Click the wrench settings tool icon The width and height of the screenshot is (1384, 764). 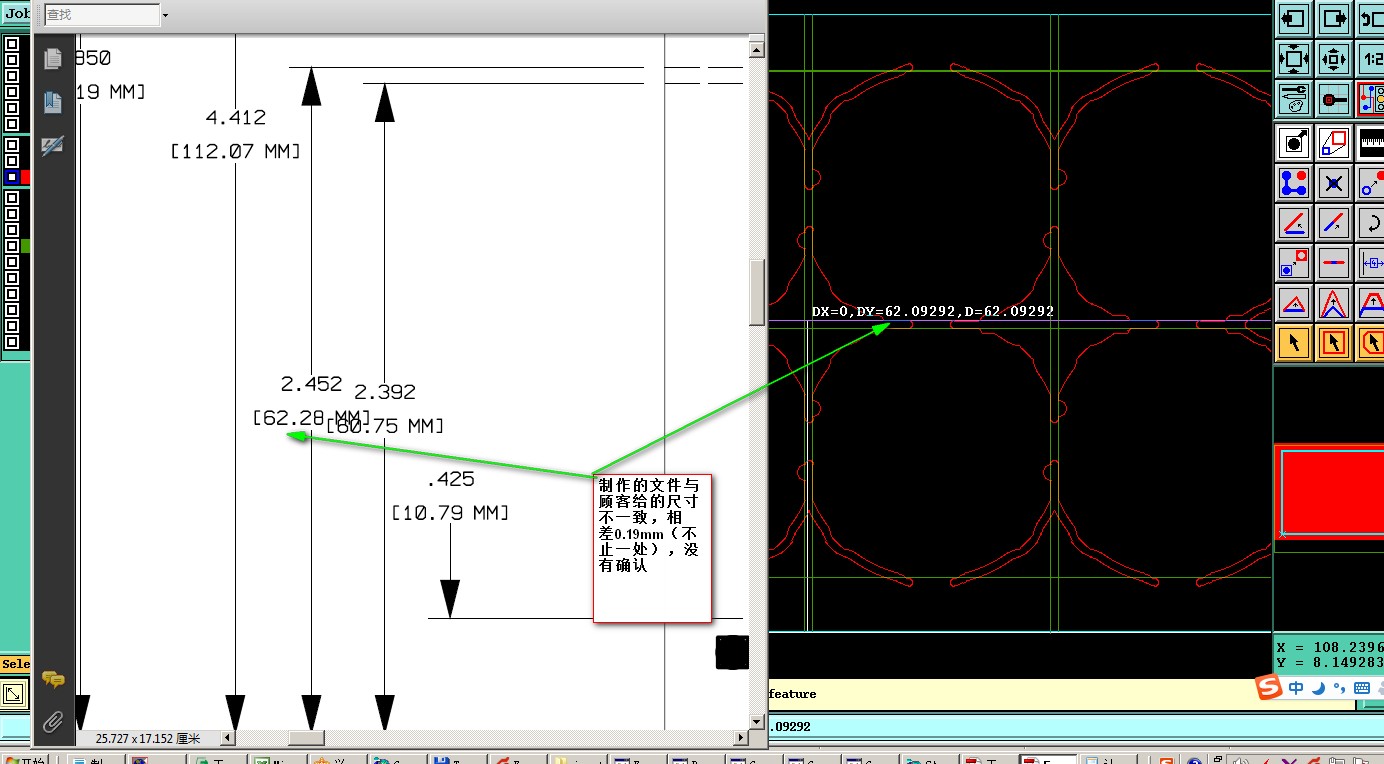click(1294, 98)
